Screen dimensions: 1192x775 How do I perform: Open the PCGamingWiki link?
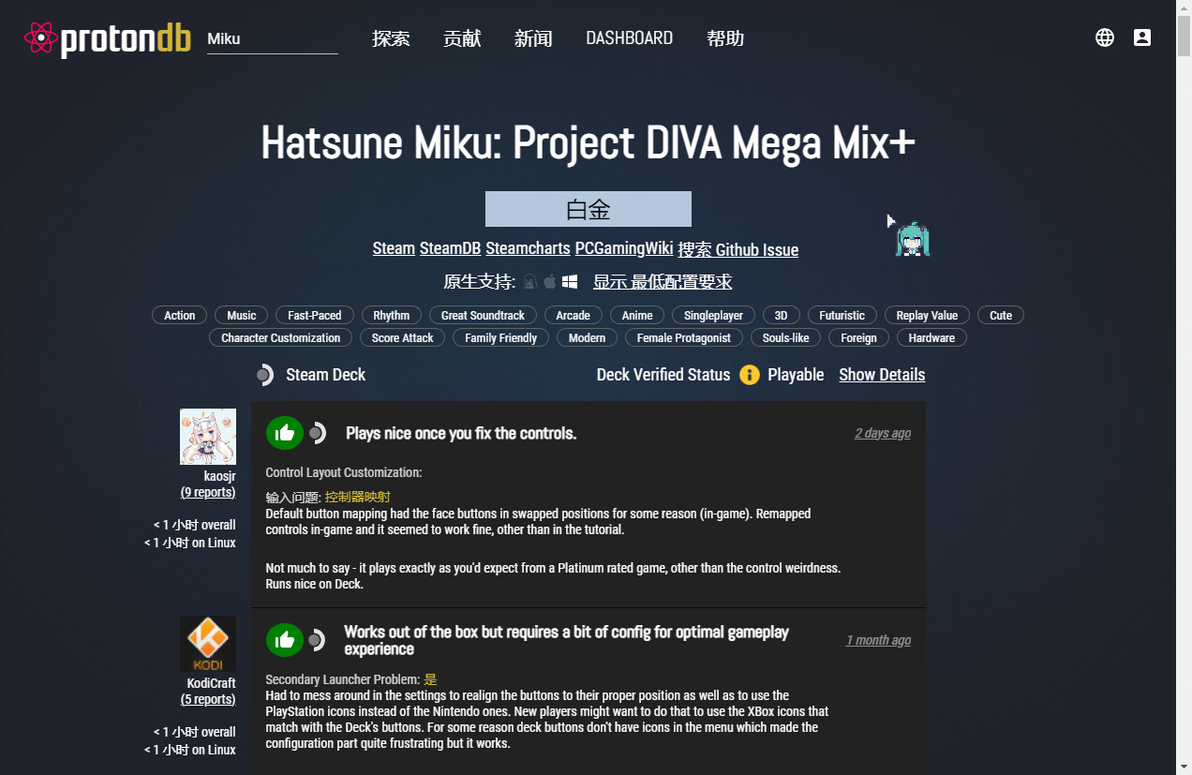[624, 249]
